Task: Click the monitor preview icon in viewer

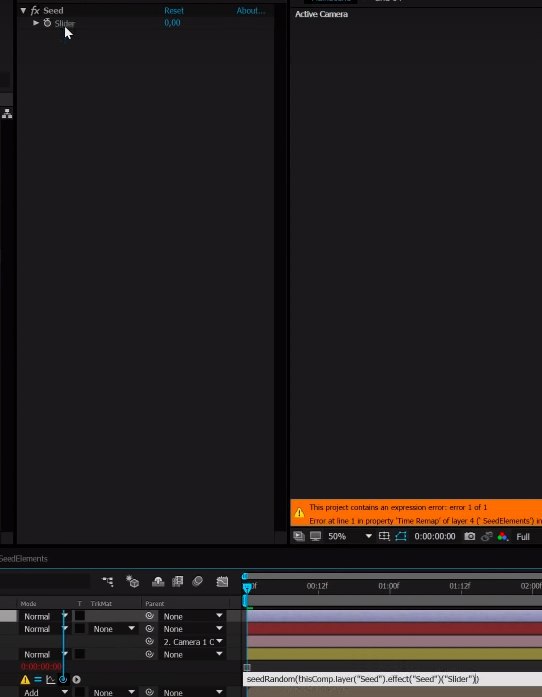Action: click(x=315, y=536)
